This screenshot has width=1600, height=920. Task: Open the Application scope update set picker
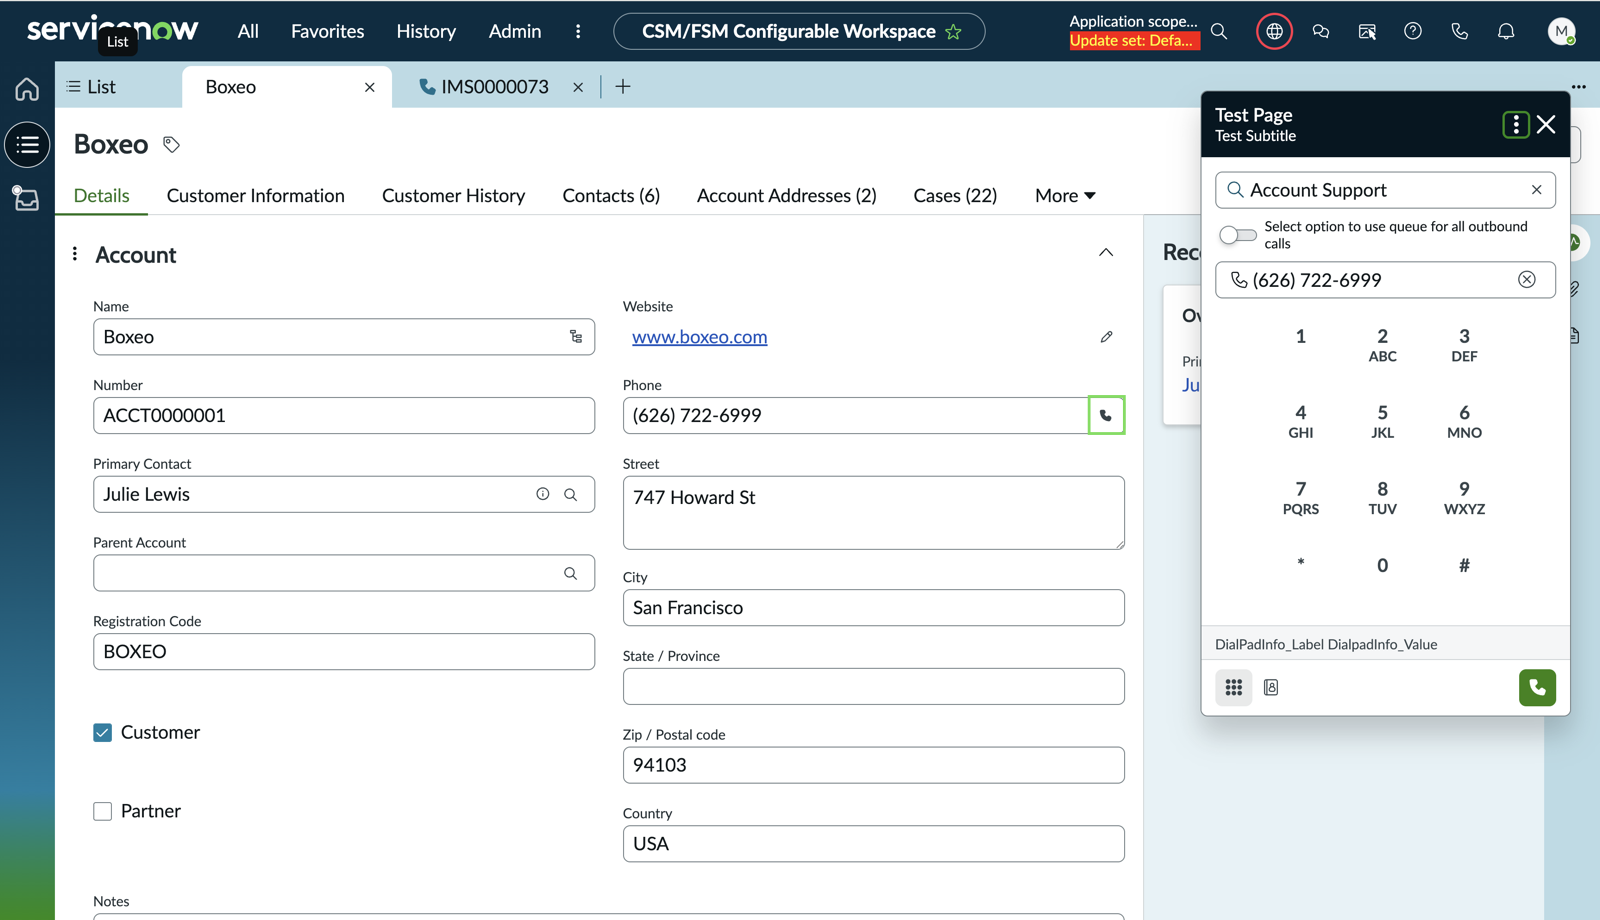point(1133,32)
